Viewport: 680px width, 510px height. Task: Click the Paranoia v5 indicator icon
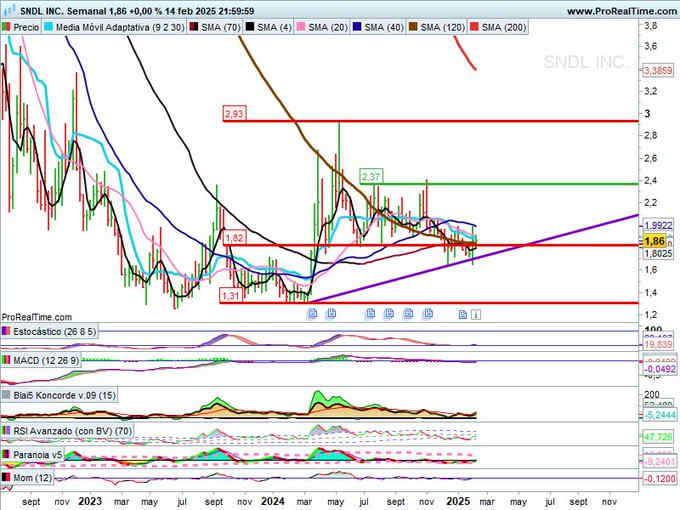tap(6, 454)
